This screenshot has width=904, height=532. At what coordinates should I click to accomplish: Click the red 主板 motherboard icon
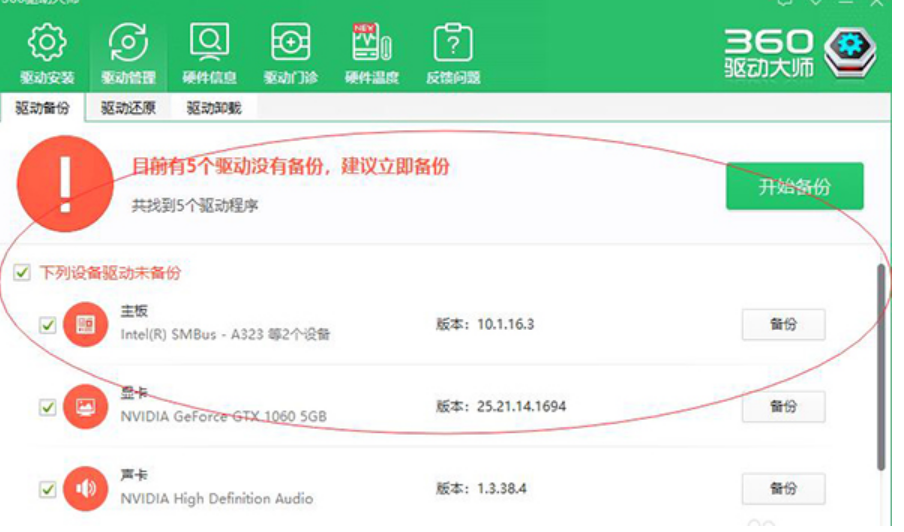point(85,325)
